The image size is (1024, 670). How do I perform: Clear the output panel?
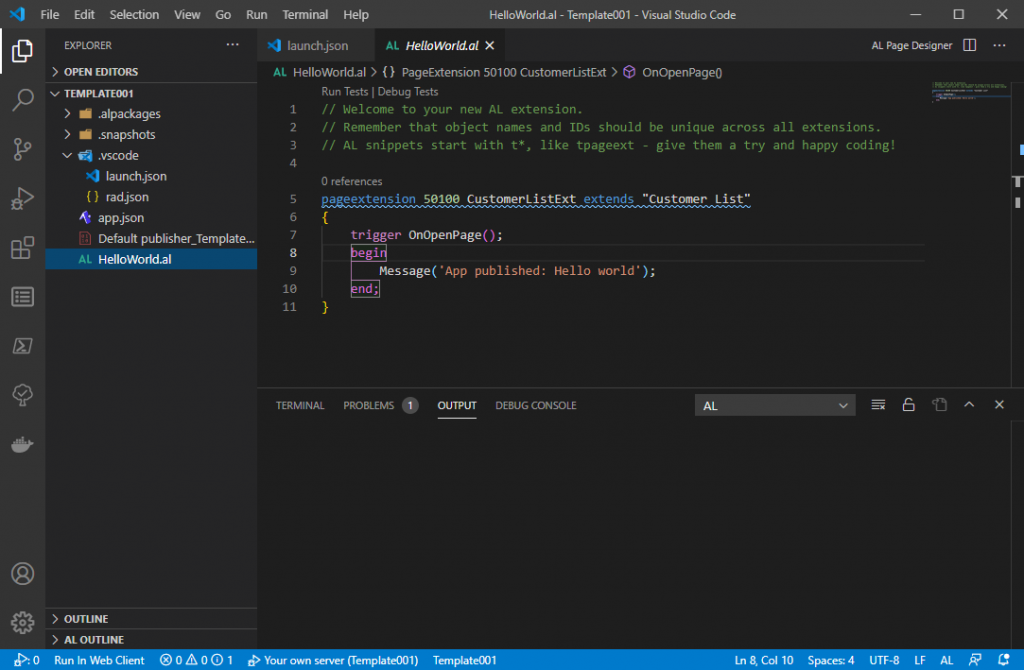click(x=878, y=405)
